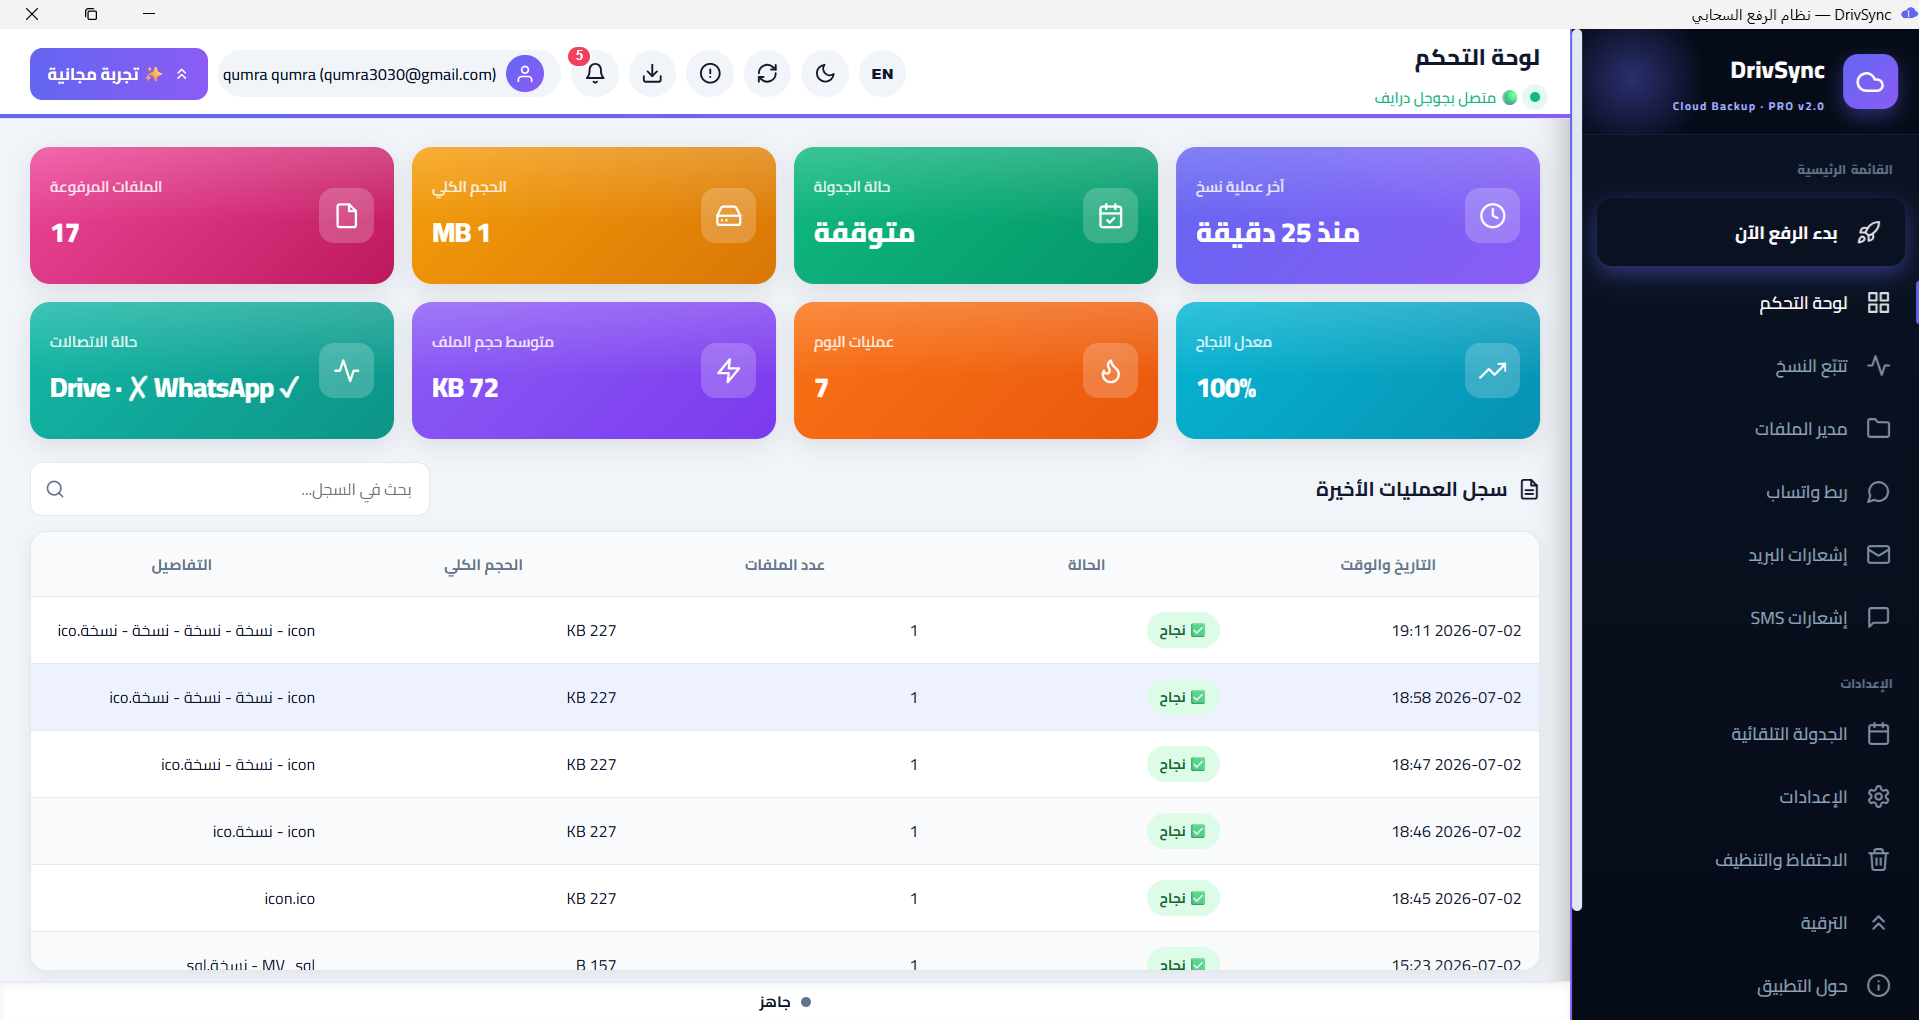The width and height of the screenshot is (1919, 1020).
Task: Open الإعدادات settings page
Action: point(1750,797)
